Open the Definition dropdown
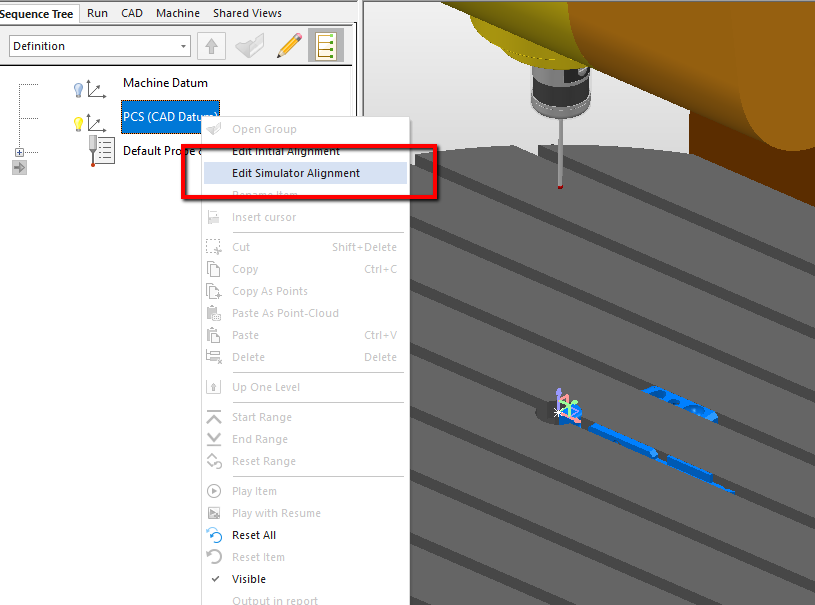Viewport: 815px width, 605px height. point(181,46)
